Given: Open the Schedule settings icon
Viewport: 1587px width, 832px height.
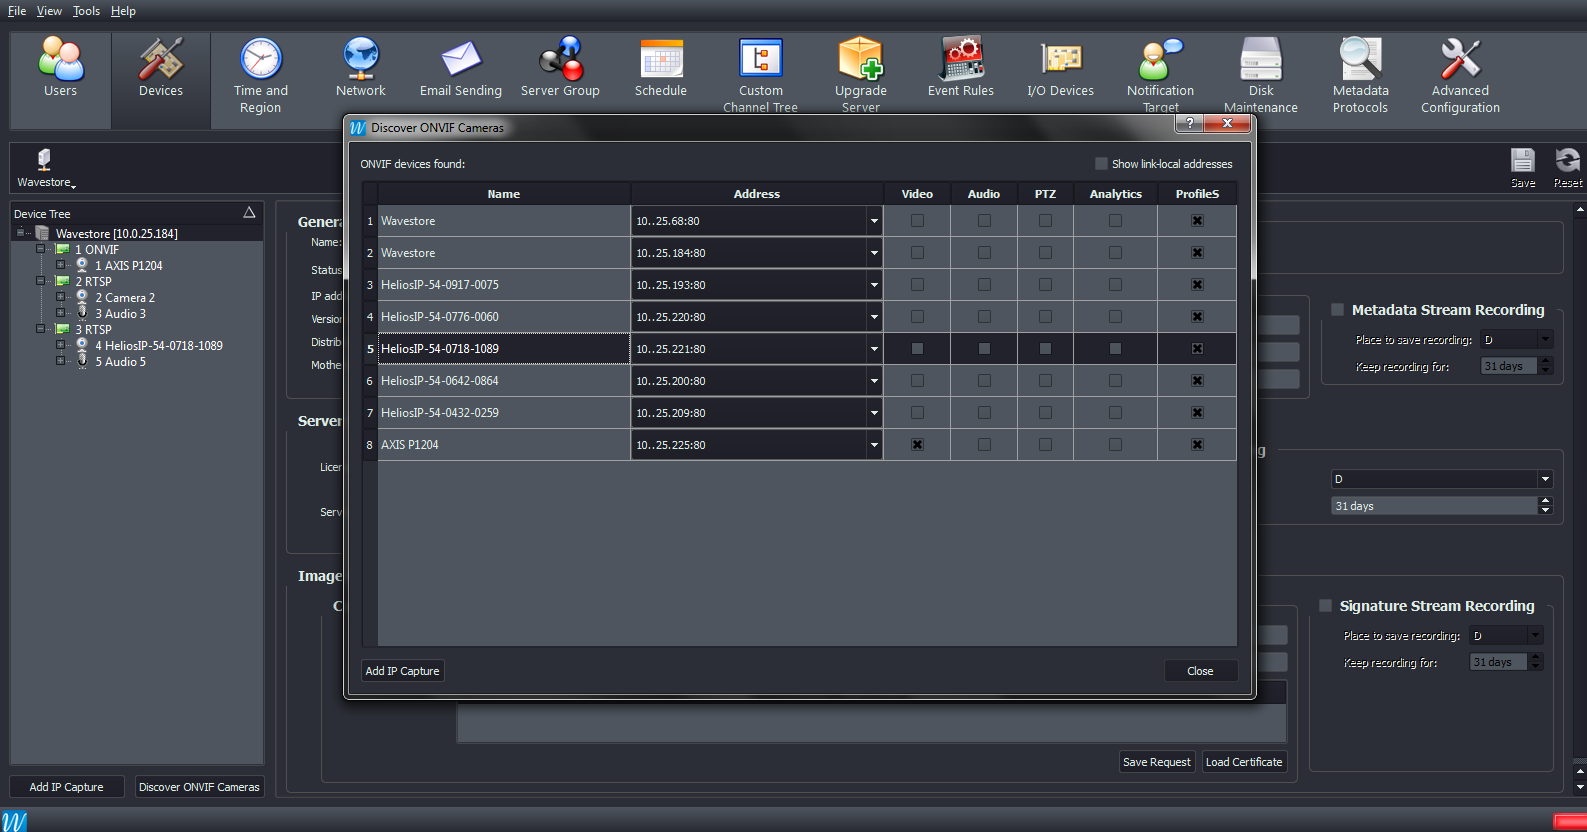Looking at the screenshot, I should tap(660, 68).
